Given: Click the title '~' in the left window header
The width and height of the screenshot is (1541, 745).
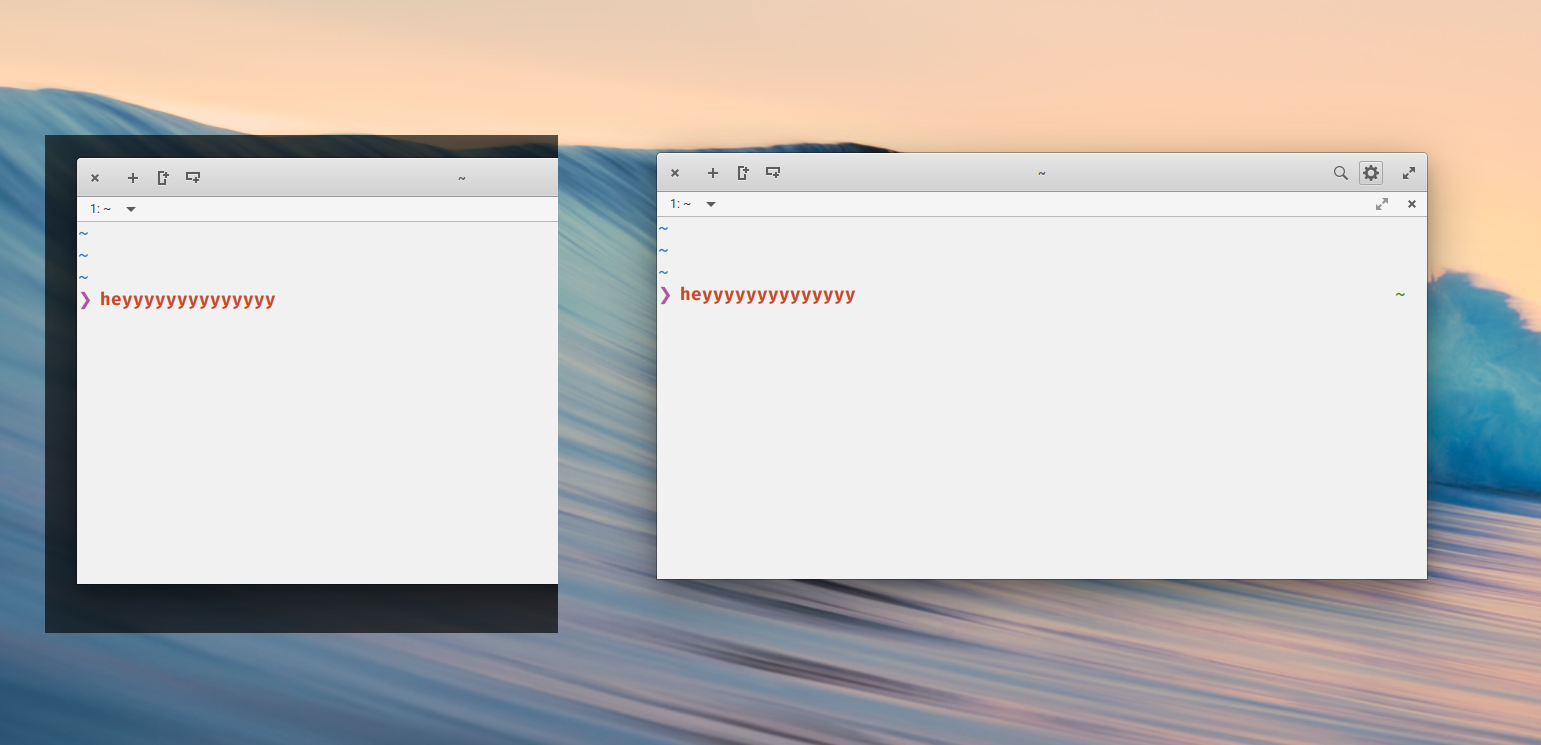Looking at the screenshot, I should point(462,178).
